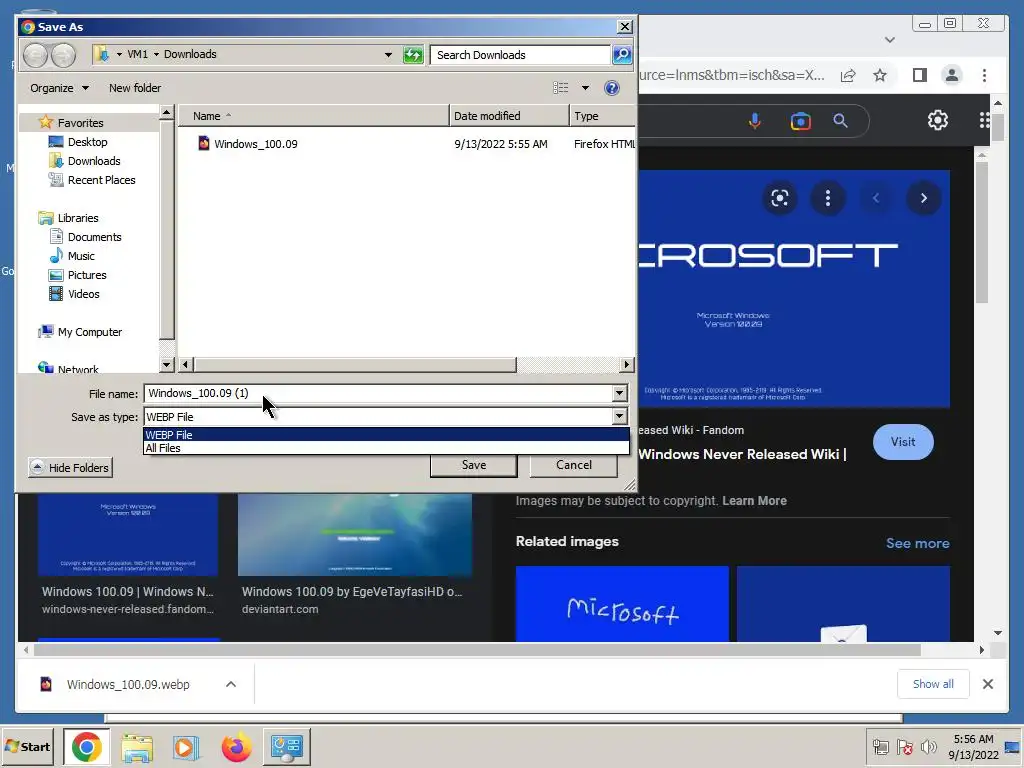Choose WEBP File from the type list
Viewport: 1024px width, 768px height.
(386, 435)
